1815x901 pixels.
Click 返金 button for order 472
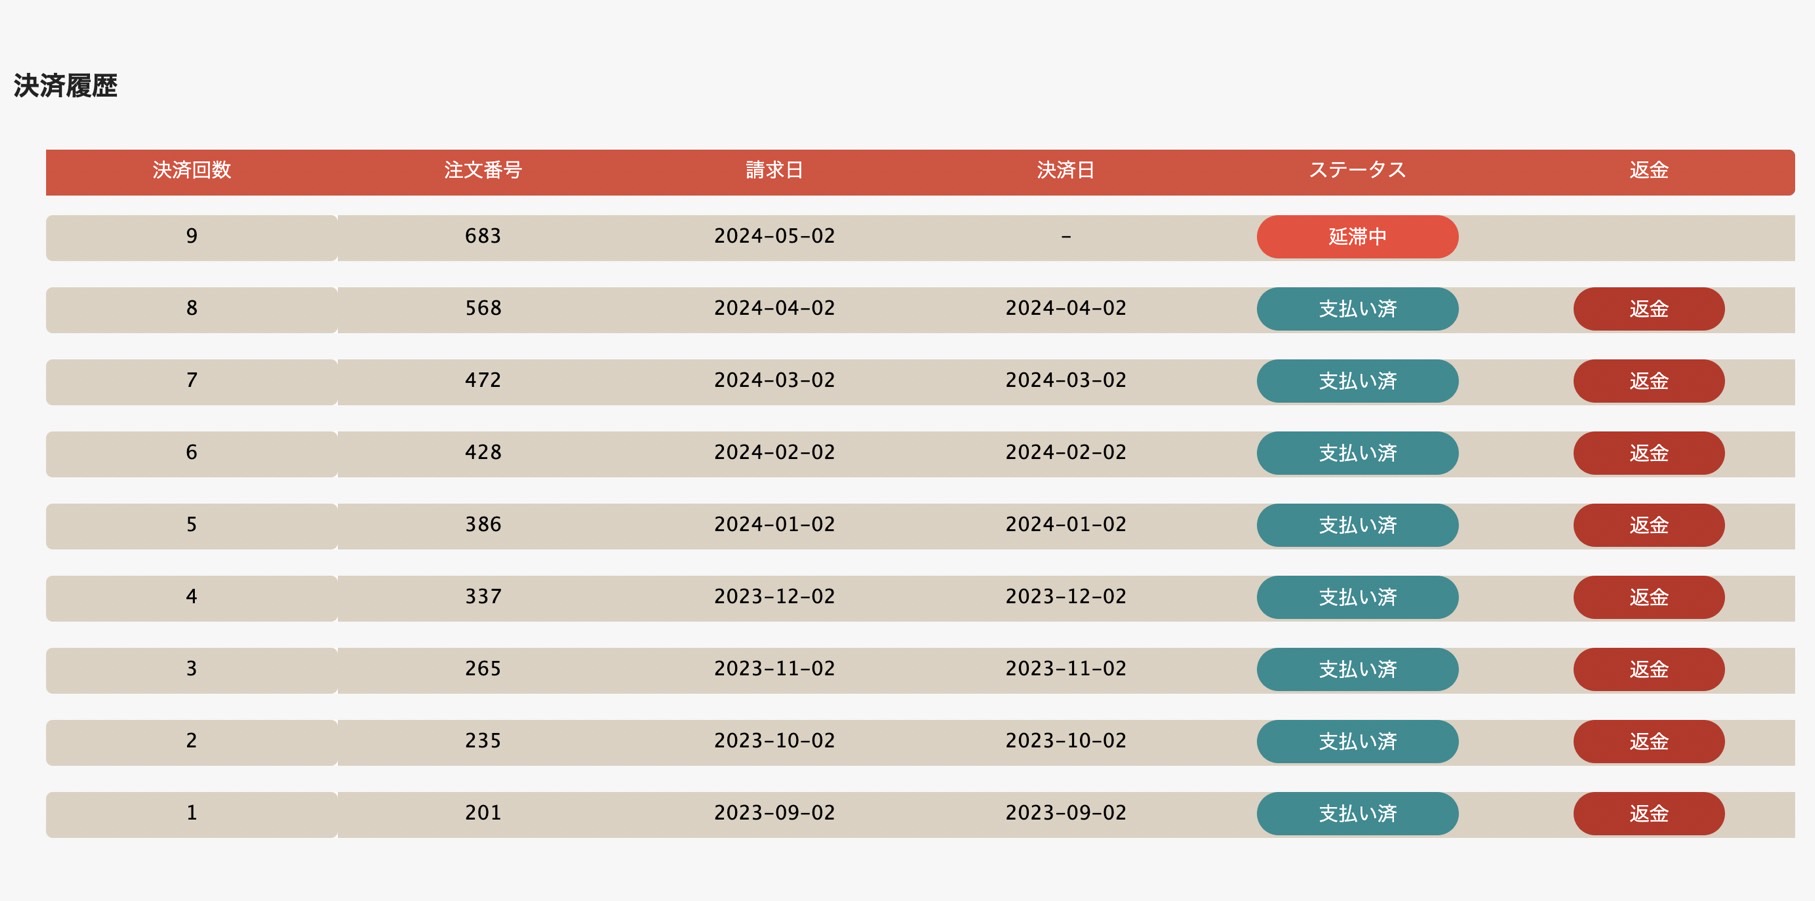coord(1648,381)
